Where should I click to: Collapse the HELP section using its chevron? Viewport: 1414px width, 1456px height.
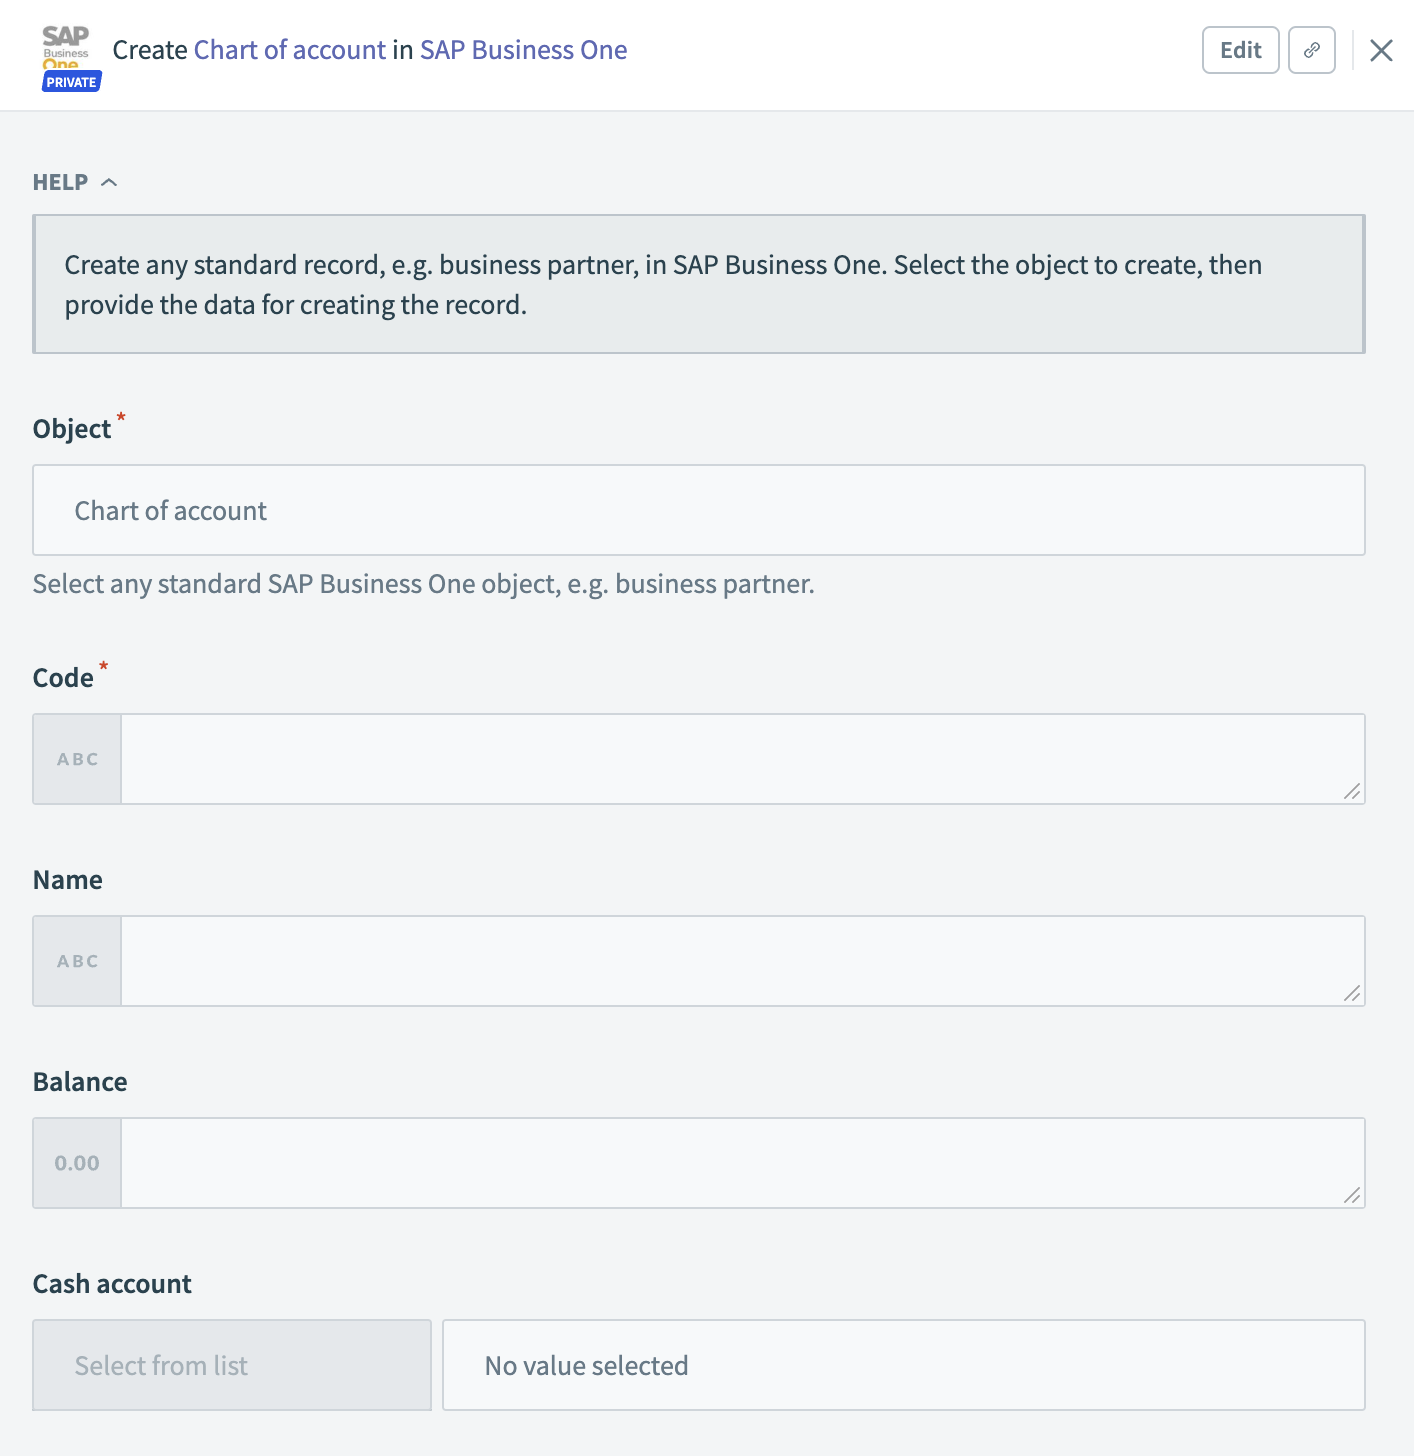click(110, 181)
